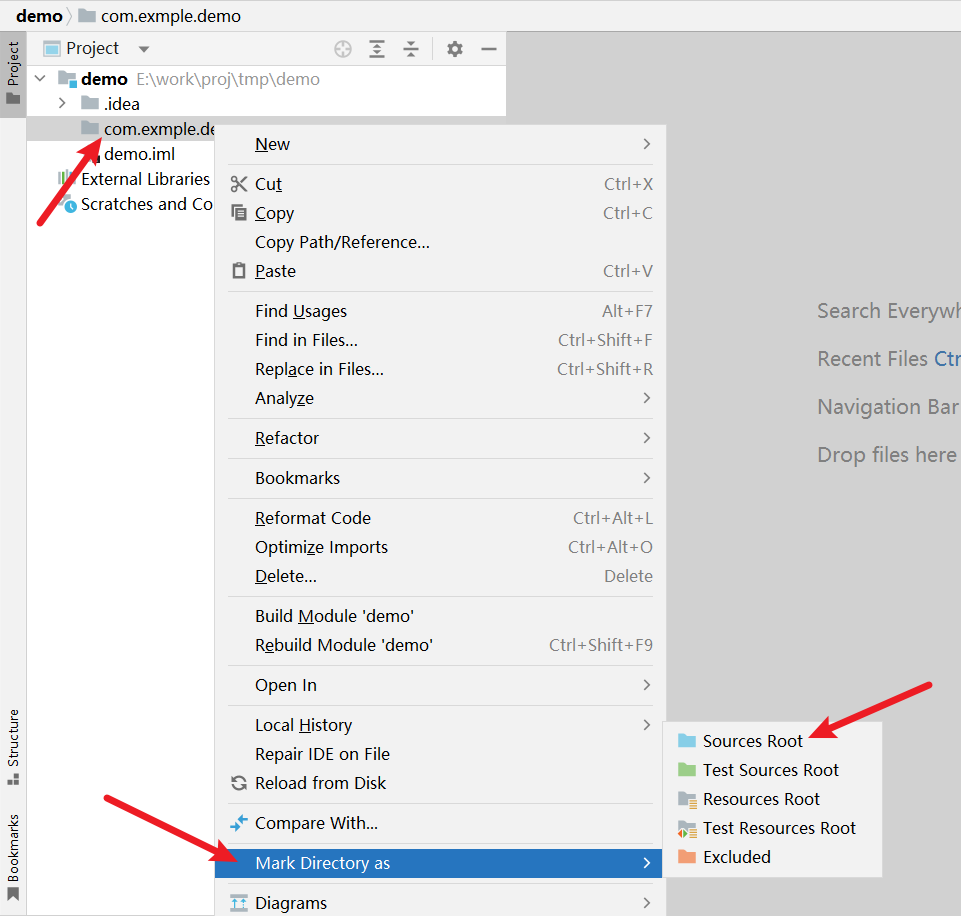Mark directory as Sources Root

tap(772, 741)
